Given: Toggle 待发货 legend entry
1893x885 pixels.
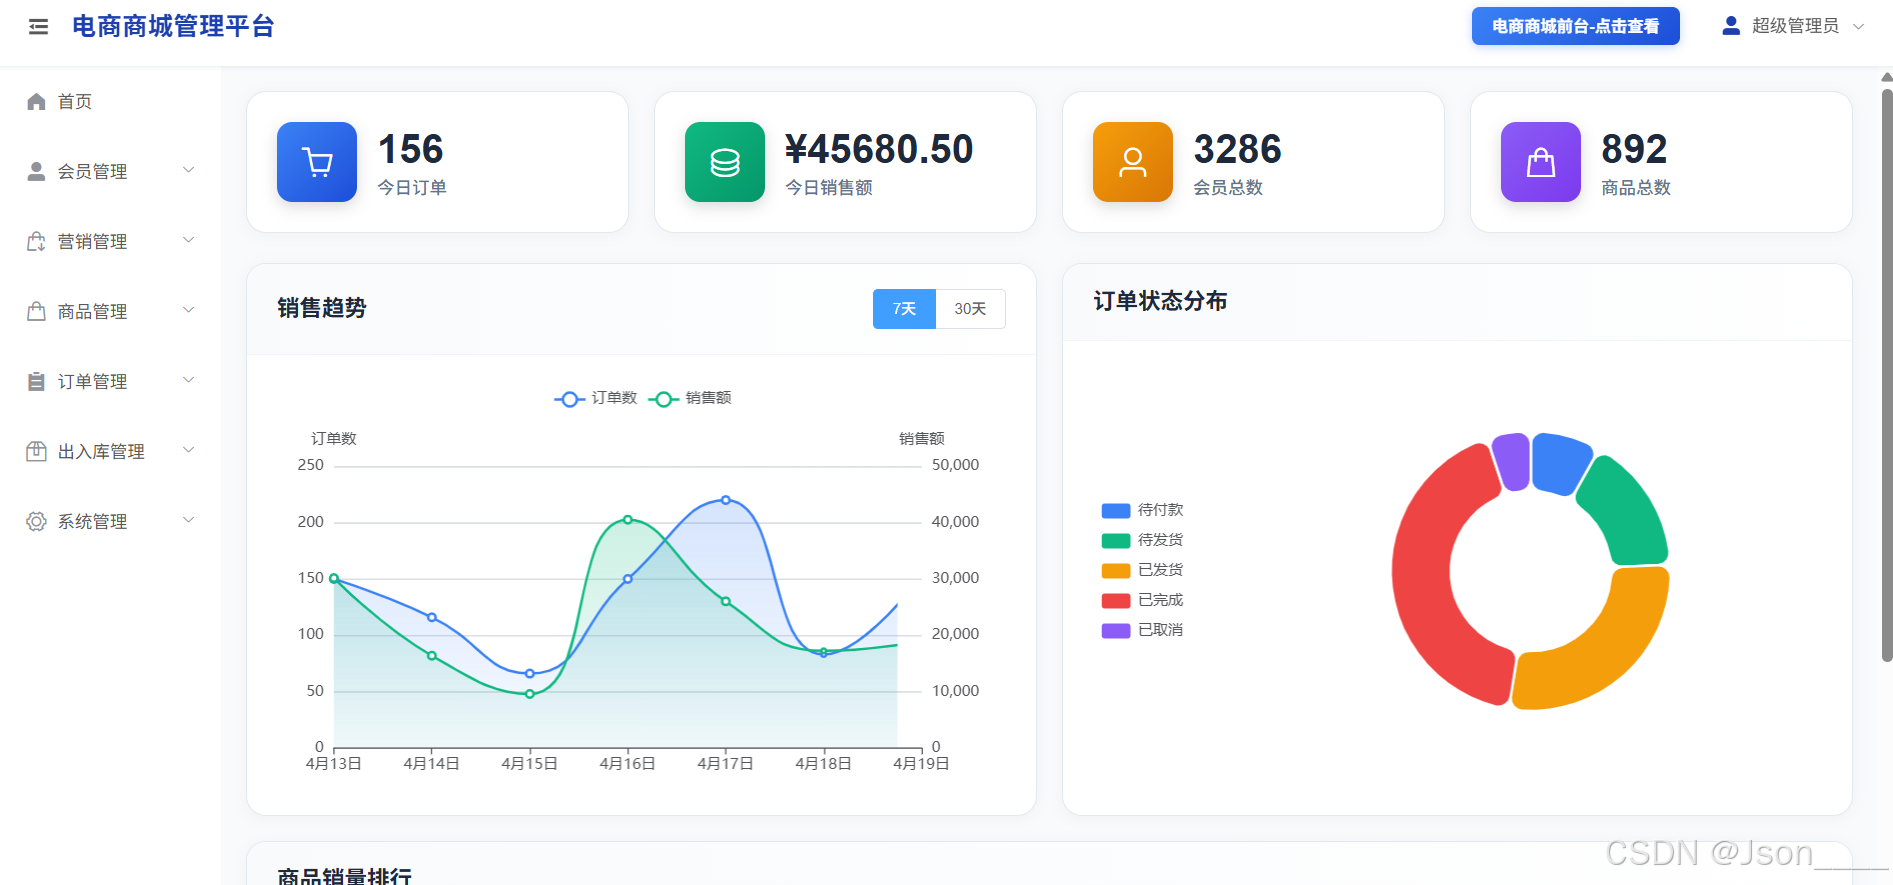Looking at the screenshot, I should pyautogui.click(x=1142, y=540).
